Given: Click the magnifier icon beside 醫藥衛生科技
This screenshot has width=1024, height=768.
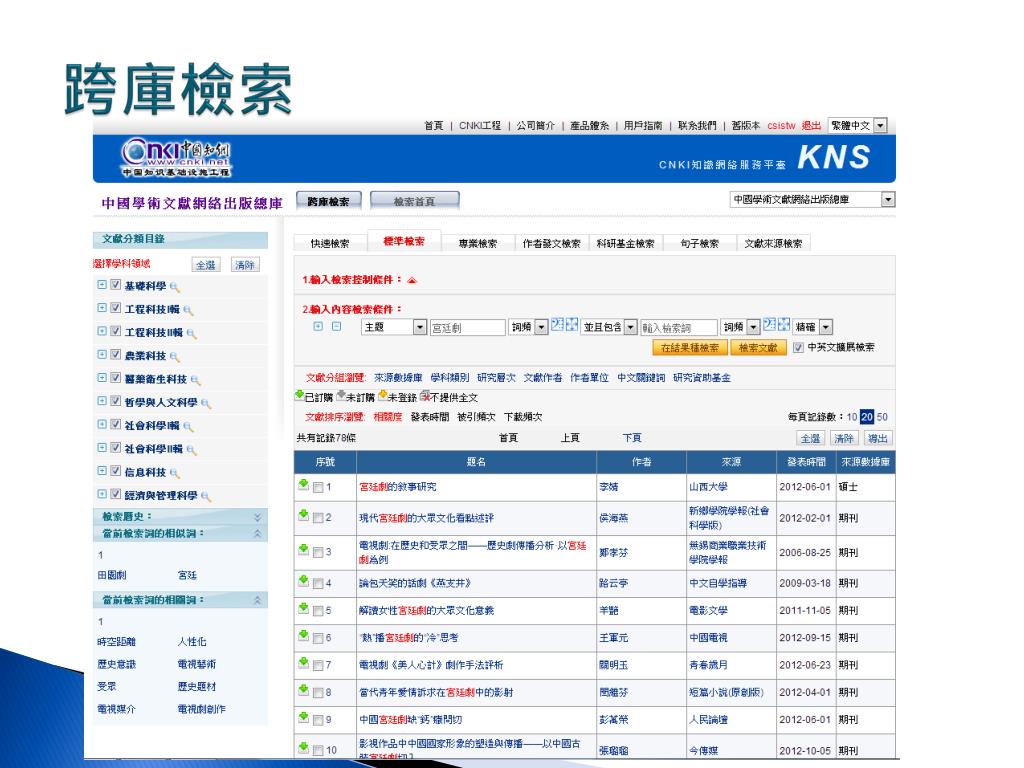Looking at the screenshot, I should [195, 379].
